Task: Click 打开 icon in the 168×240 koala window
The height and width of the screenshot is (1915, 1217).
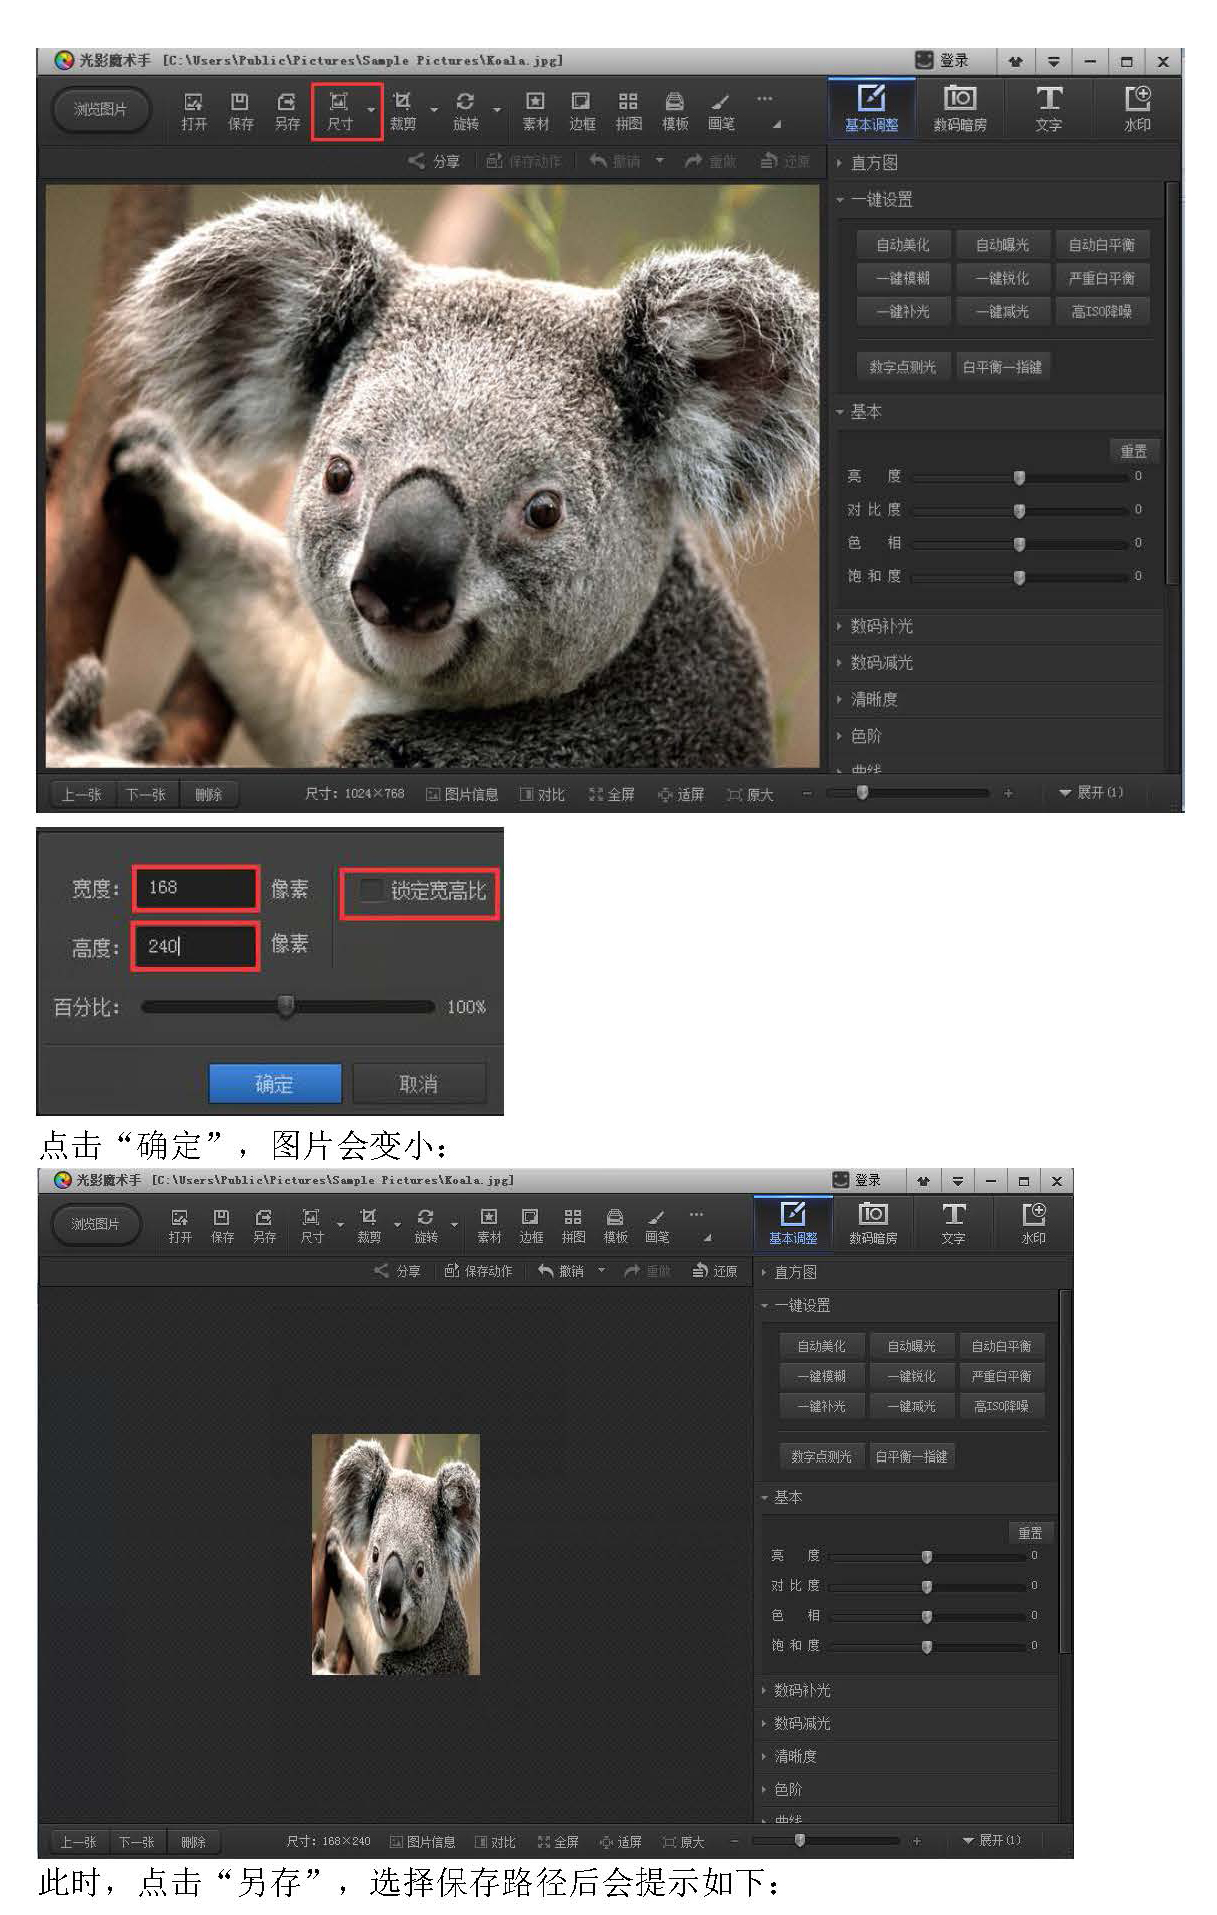Action: (x=180, y=1226)
